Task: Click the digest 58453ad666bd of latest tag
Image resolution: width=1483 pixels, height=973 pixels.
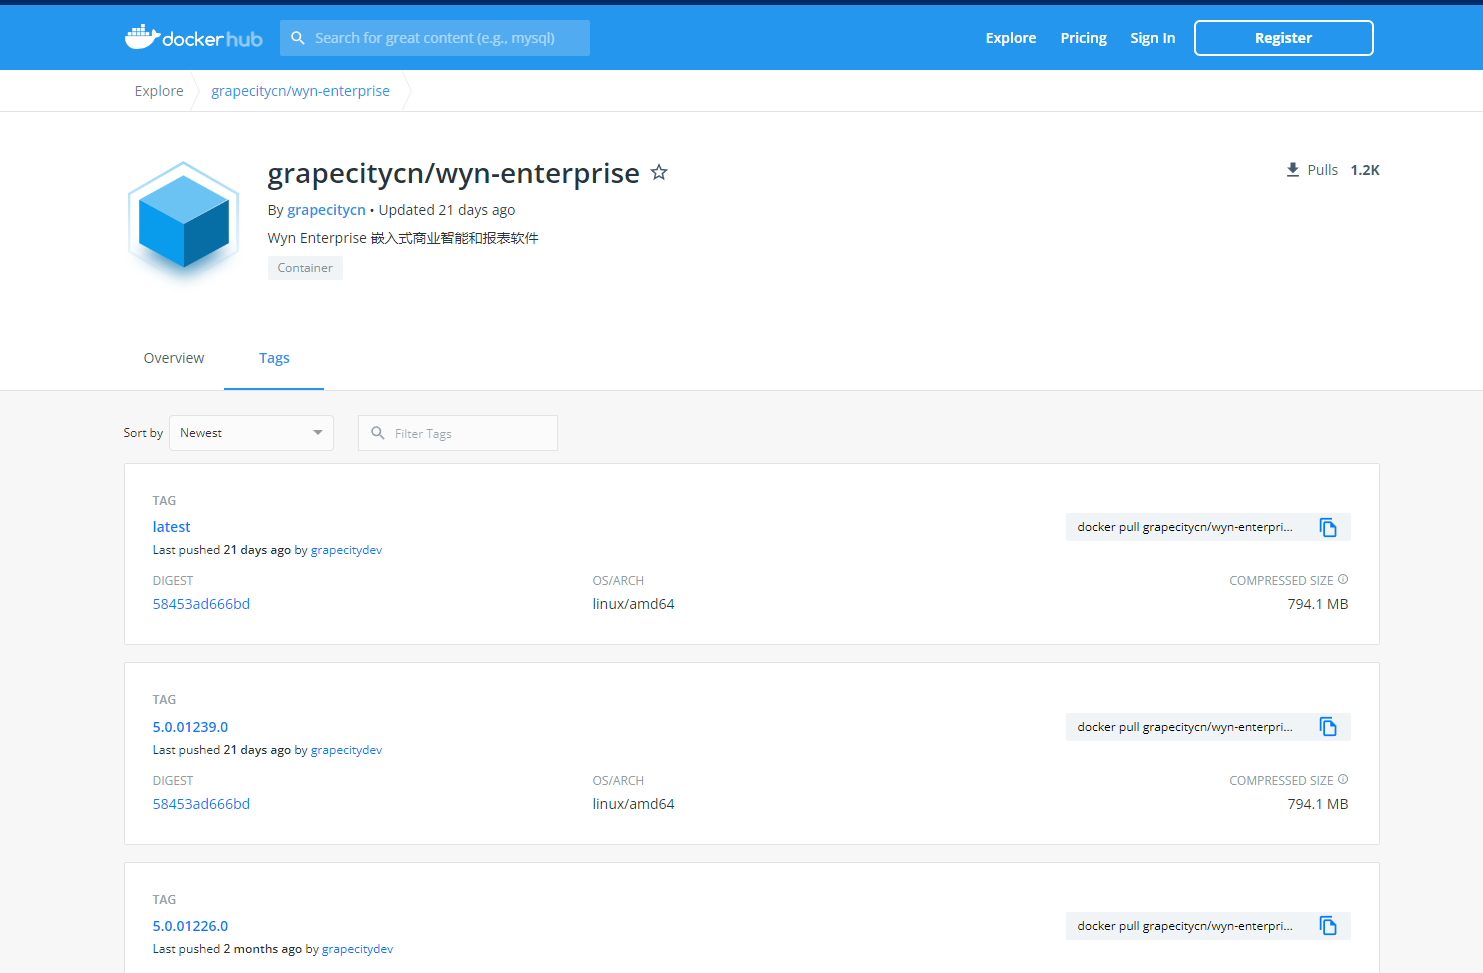Action: click(x=201, y=603)
